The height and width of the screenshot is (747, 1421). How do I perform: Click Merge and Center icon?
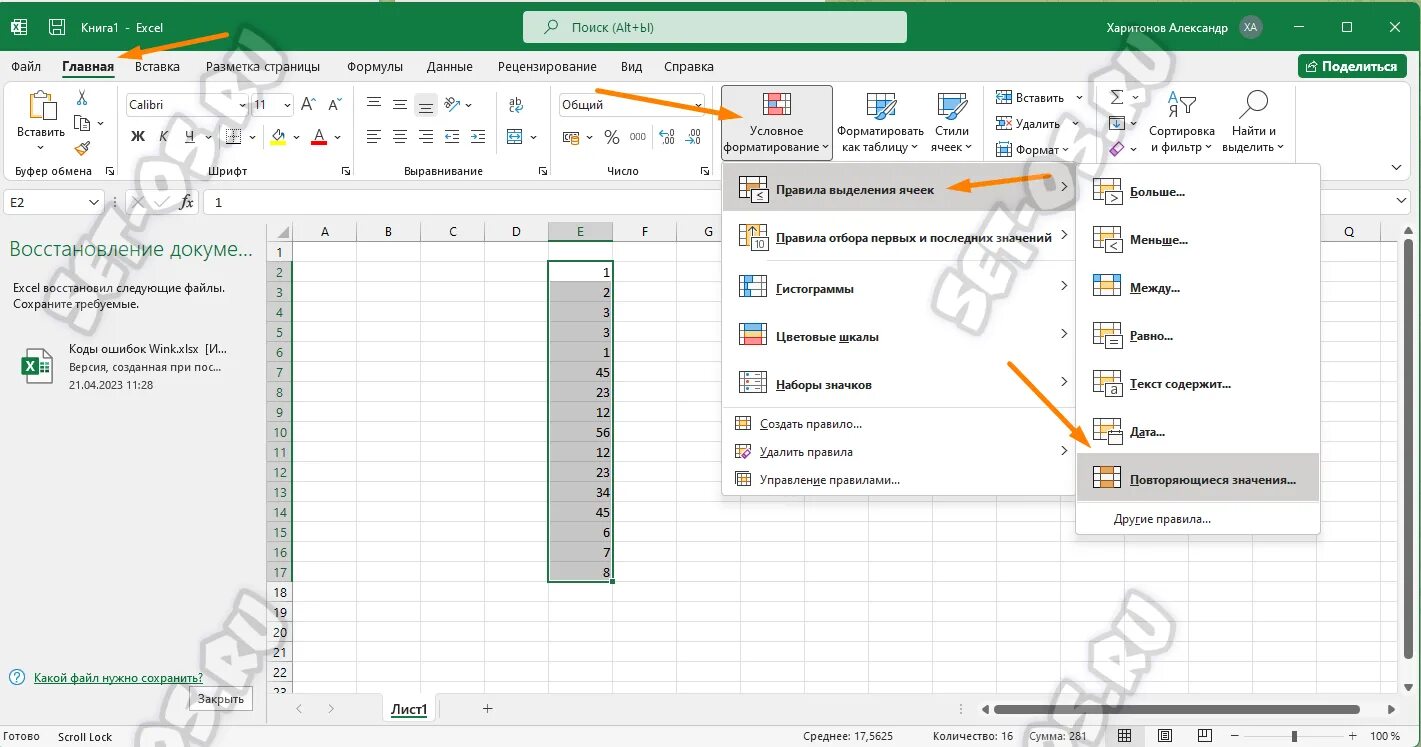pos(515,137)
